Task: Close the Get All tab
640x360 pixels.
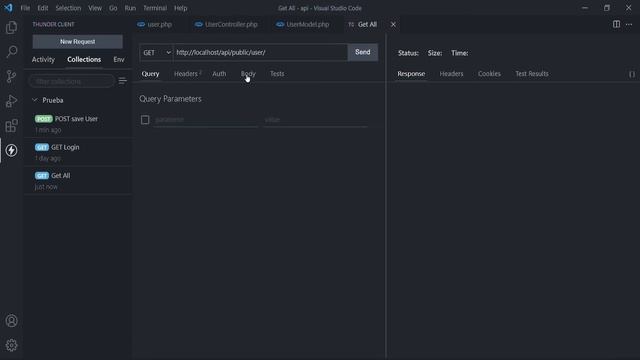Action: click(x=393, y=24)
